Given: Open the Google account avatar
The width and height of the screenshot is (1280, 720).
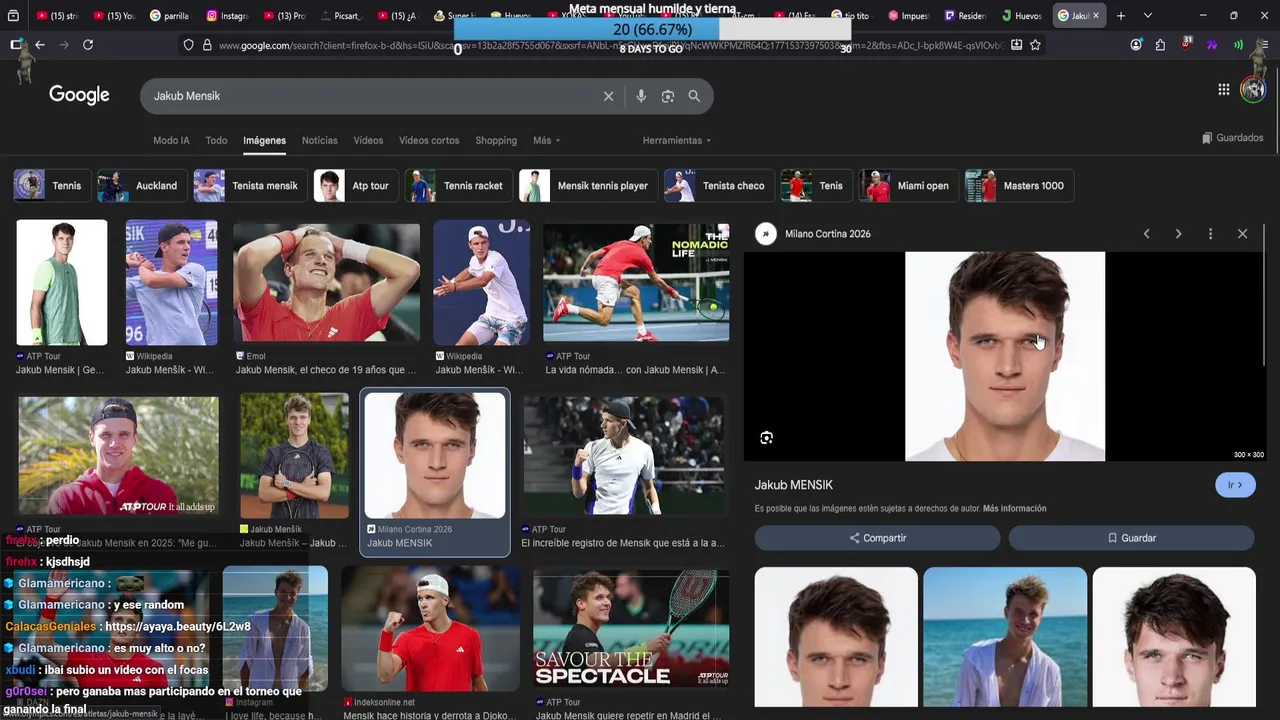Looking at the screenshot, I should pyautogui.click(x=1253, y=90).
